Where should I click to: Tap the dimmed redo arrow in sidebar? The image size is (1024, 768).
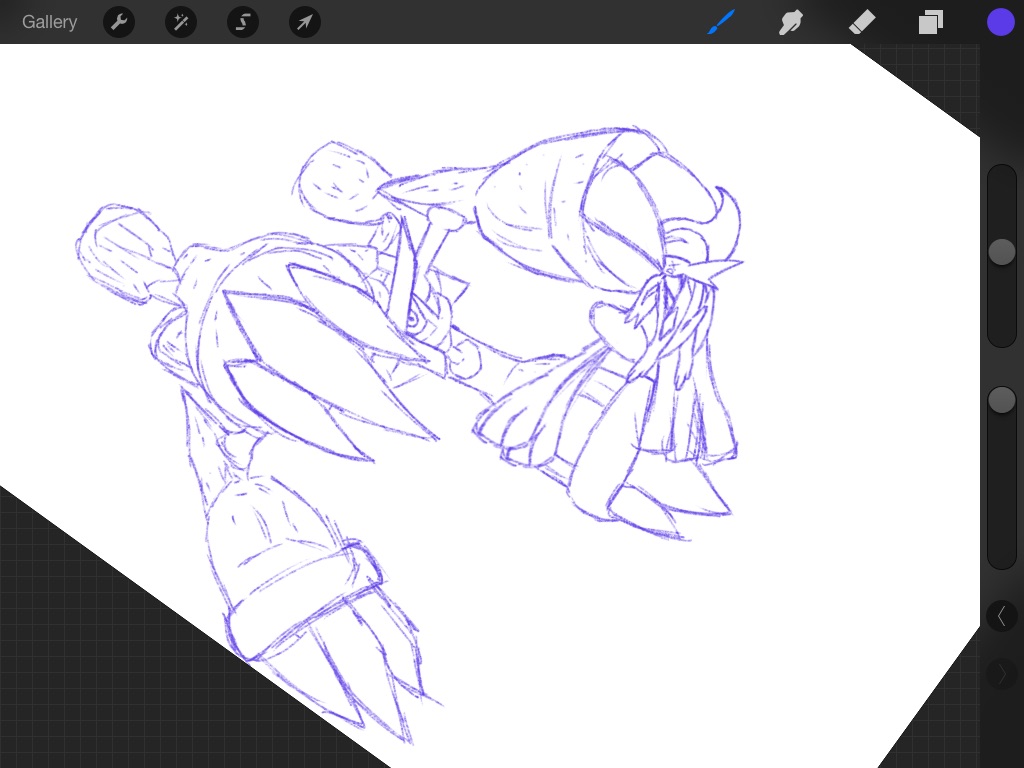point(1001,674)
